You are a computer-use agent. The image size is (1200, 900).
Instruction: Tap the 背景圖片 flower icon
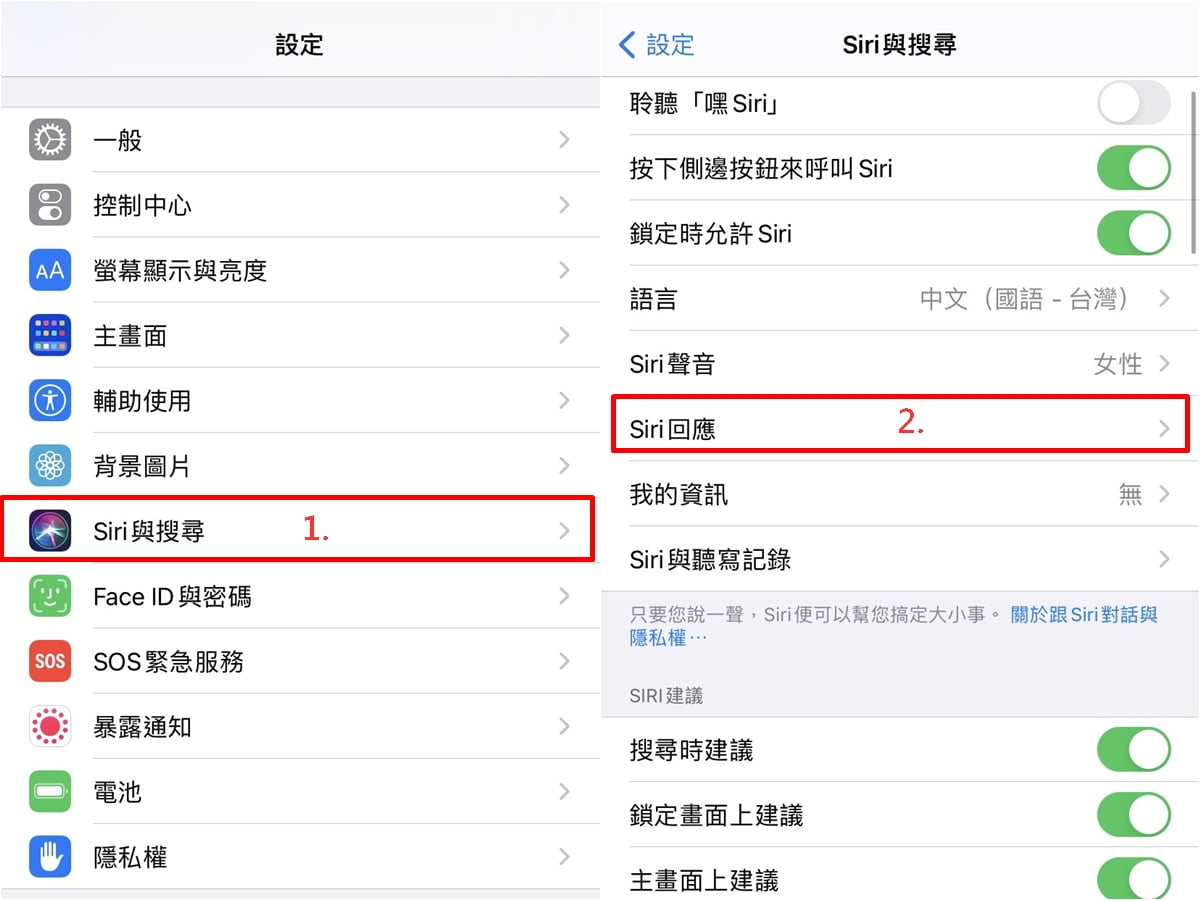(x=50, y=466)
